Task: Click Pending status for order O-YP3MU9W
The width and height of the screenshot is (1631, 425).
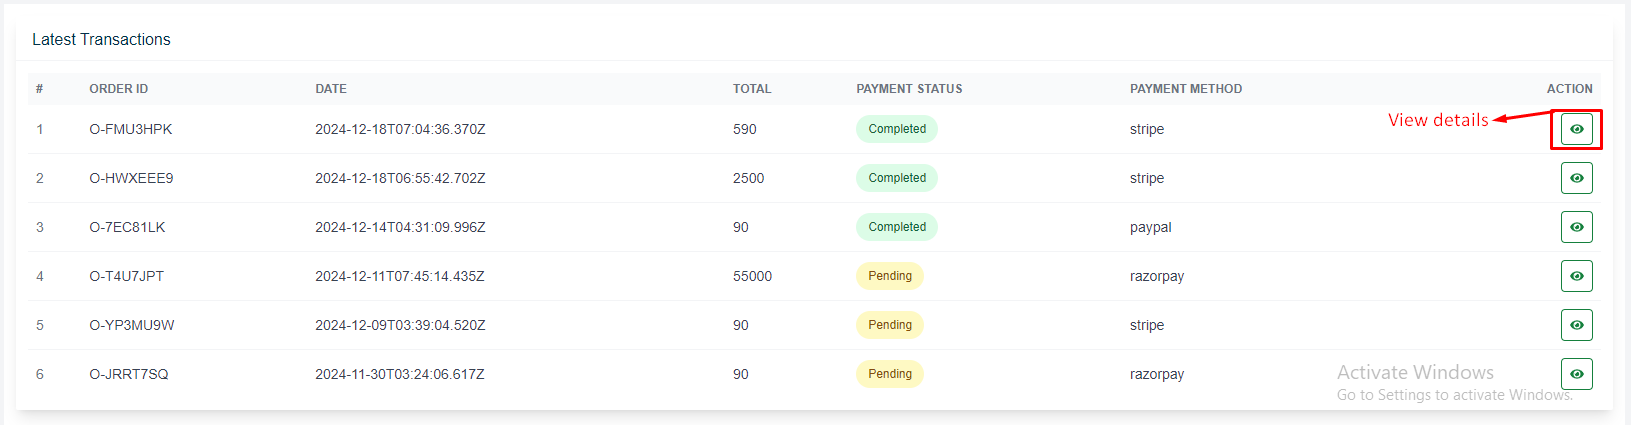Action: coord(889,325)
